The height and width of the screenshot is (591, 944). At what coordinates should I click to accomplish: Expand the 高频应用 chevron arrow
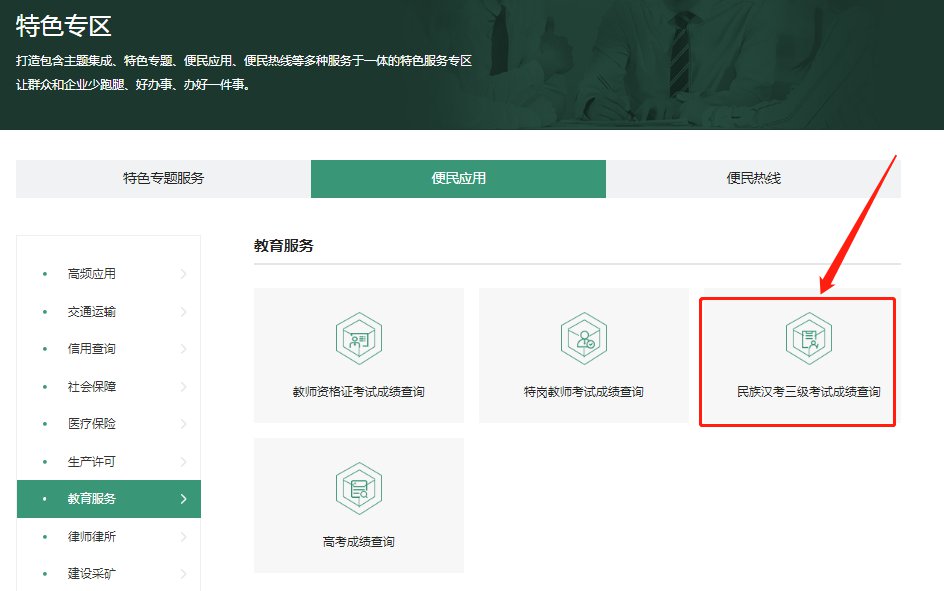click(x=183, y=274)
